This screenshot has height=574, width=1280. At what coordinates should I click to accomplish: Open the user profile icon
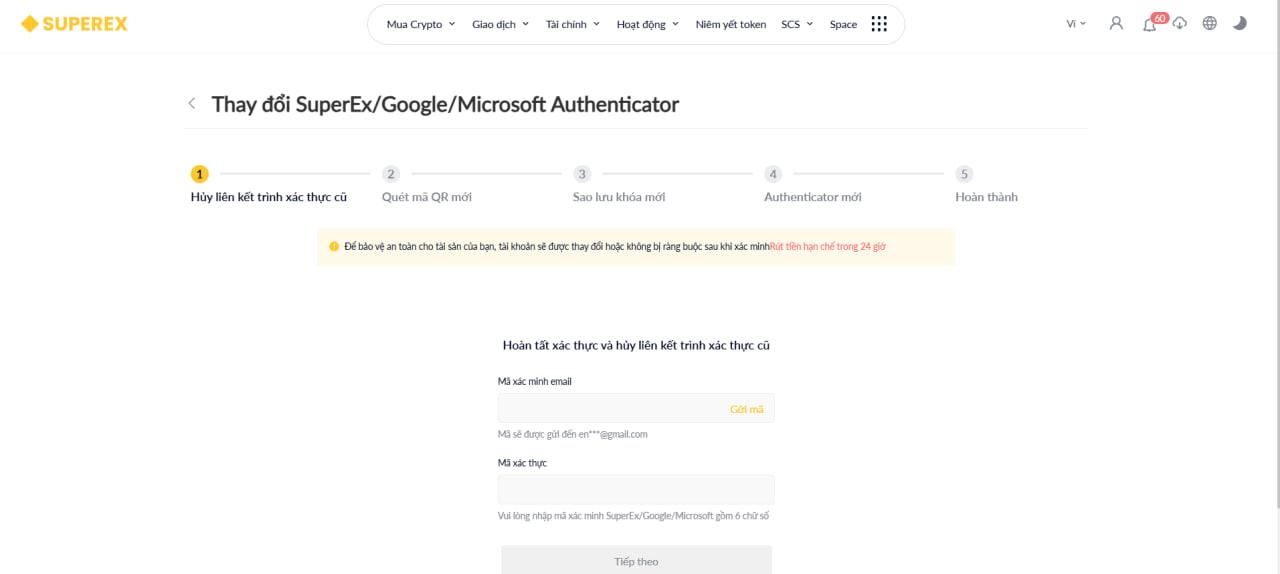[1116, 23]
